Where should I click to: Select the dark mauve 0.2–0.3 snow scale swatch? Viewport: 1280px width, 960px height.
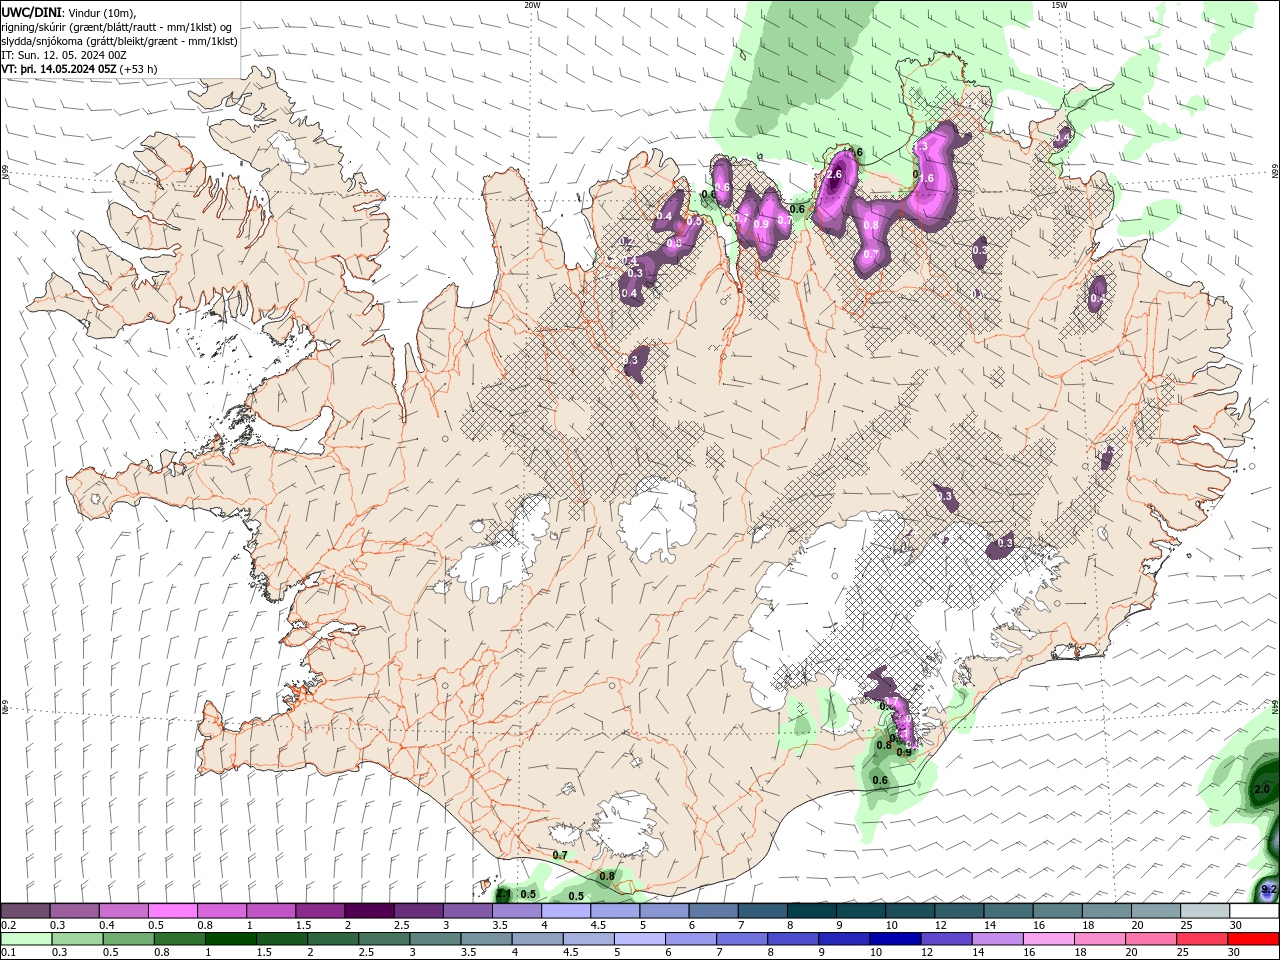point(25,911)
